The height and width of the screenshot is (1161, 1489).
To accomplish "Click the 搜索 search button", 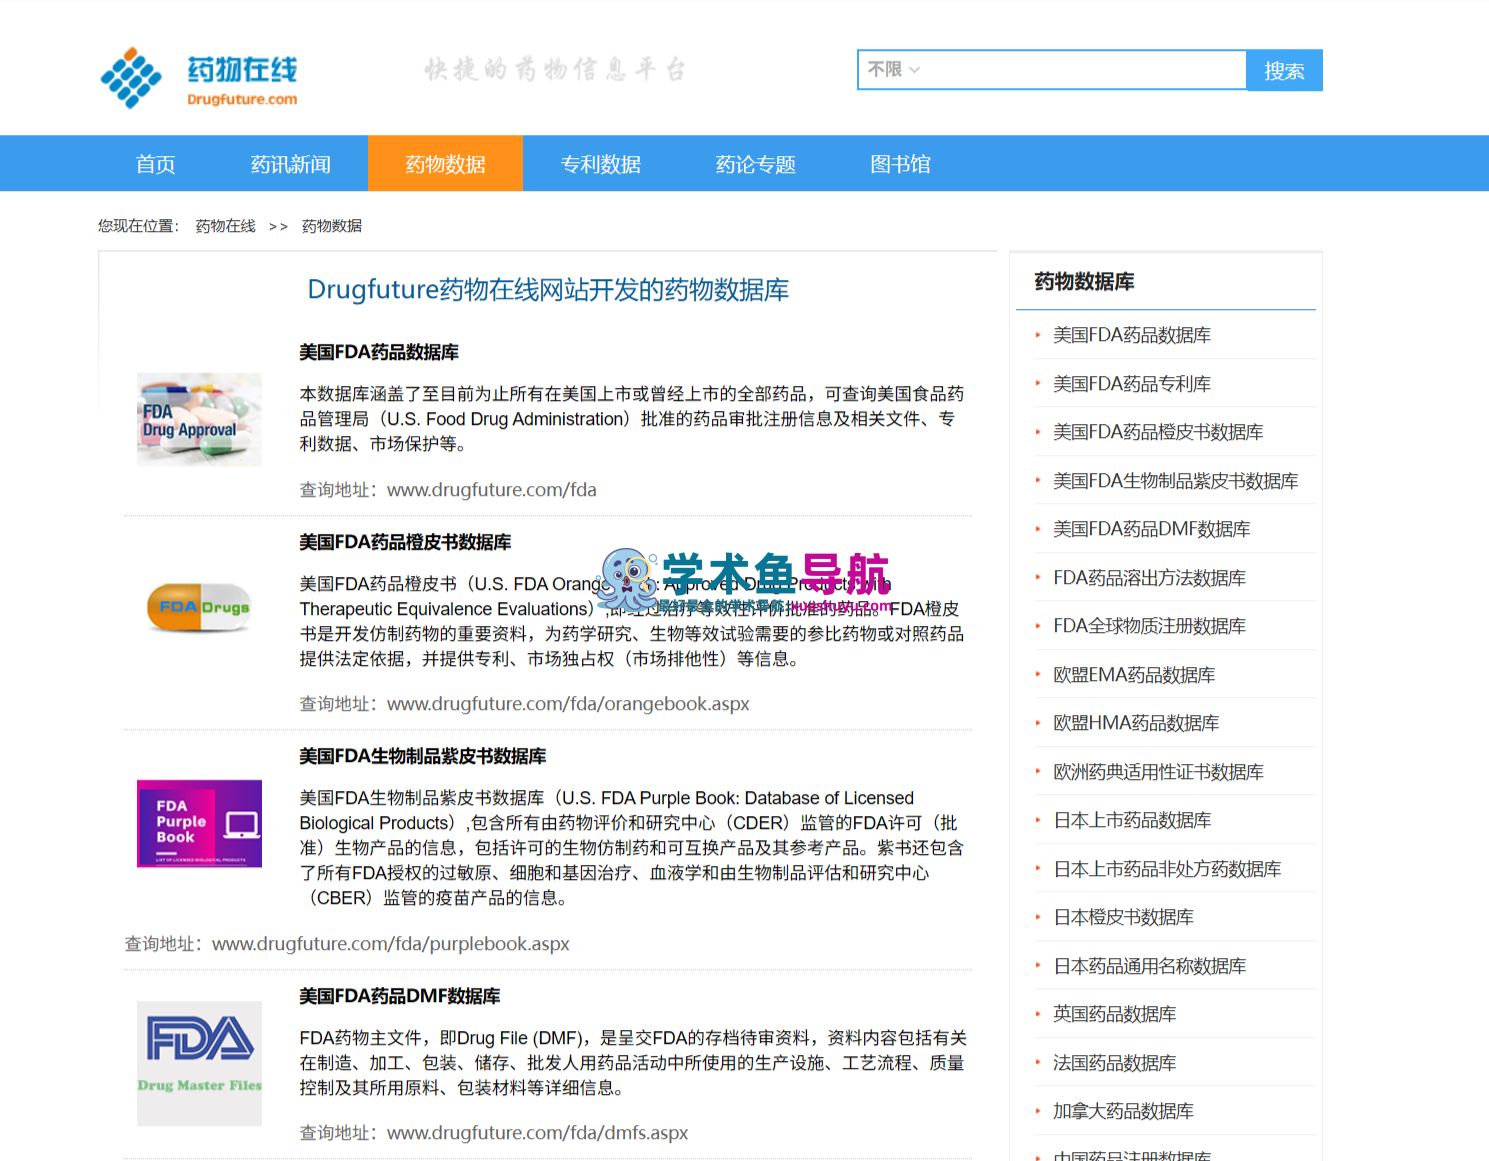I will [1284, 70].
